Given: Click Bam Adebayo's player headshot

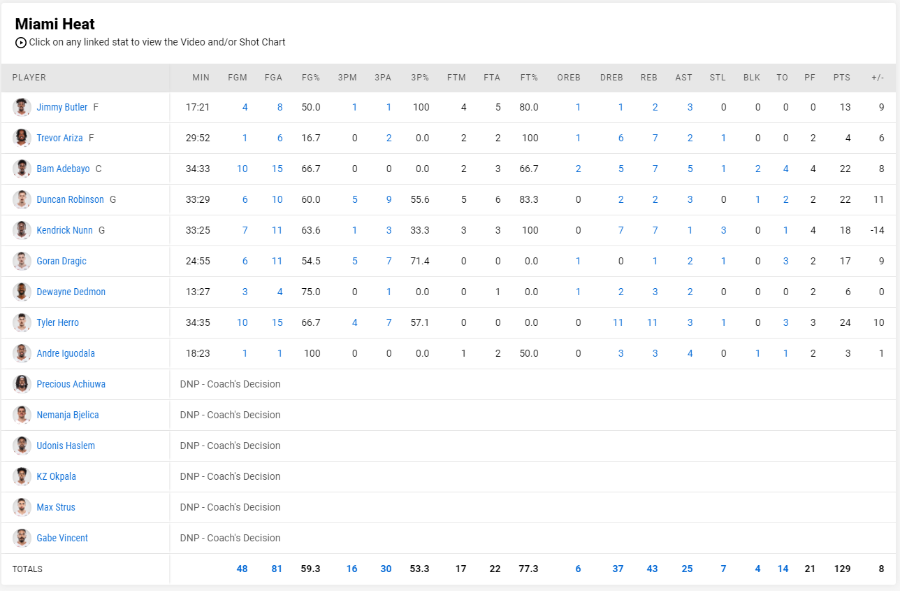Looking at the screenshot, I should point(22,169).
